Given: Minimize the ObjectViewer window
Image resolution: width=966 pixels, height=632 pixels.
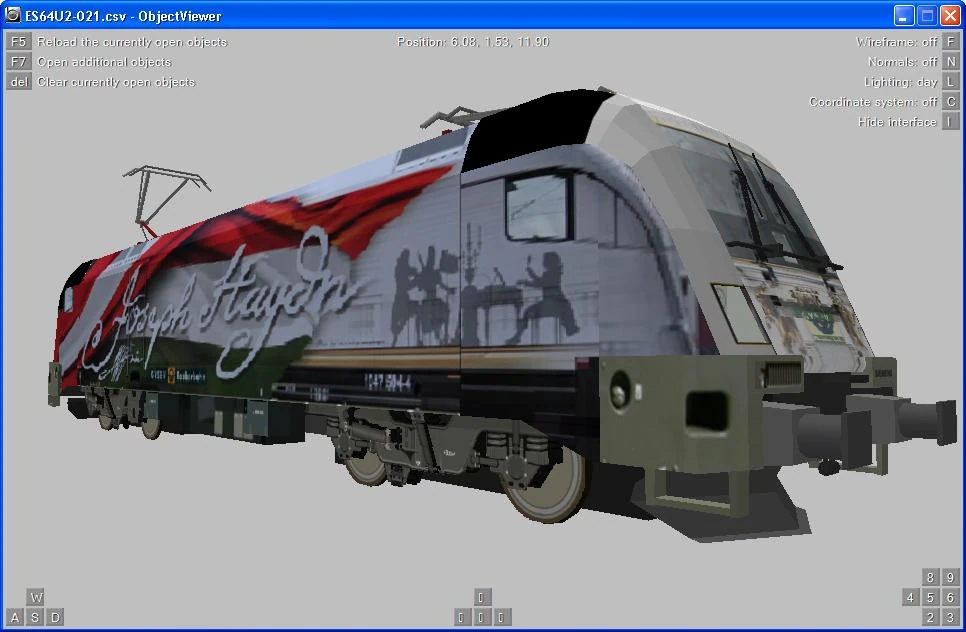Looking at the screenshot, I should click(904, 15).
